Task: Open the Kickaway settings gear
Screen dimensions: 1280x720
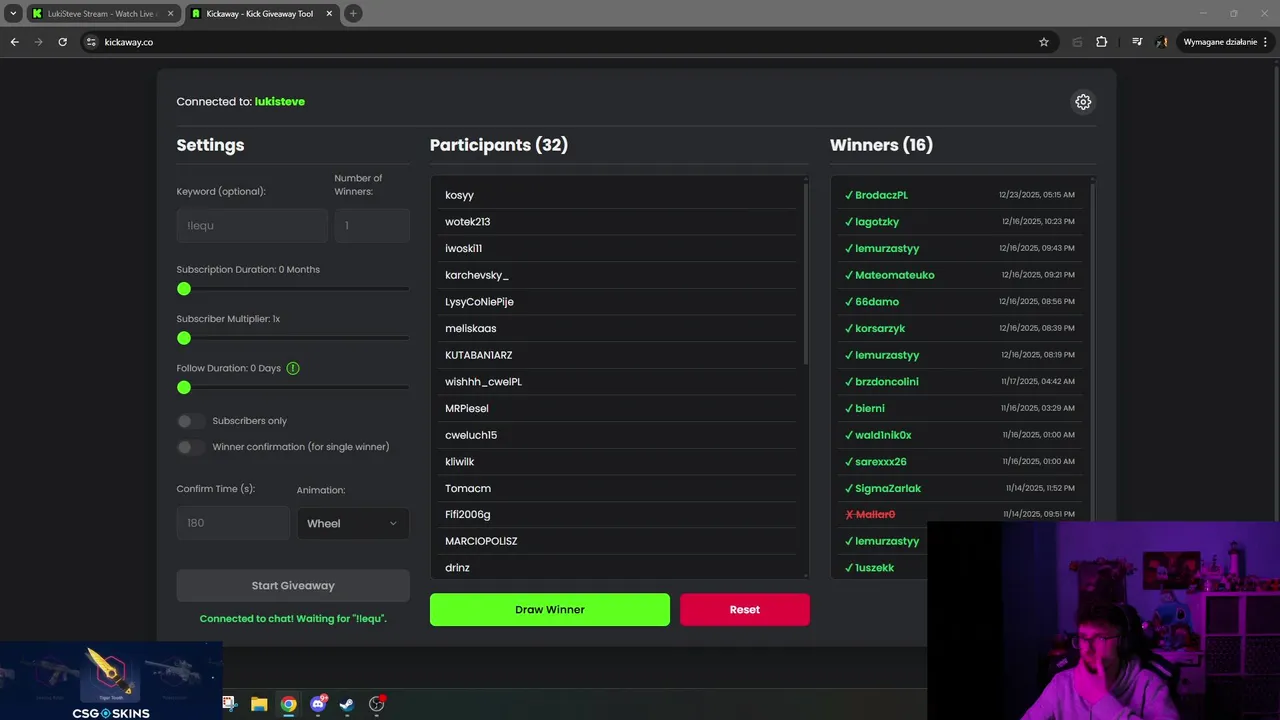Action: pos(1083,102)
